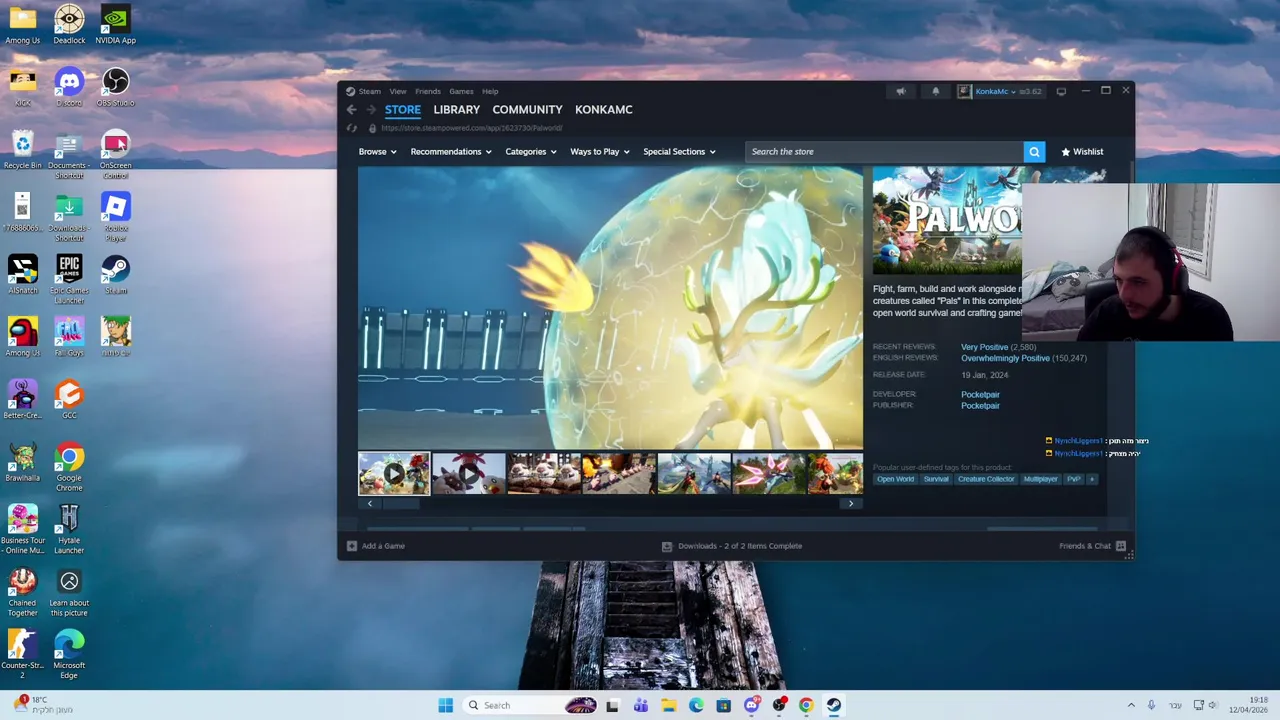Switch to the STORE tab
This screenshot has height=720, width=1280.
[403, 110]
